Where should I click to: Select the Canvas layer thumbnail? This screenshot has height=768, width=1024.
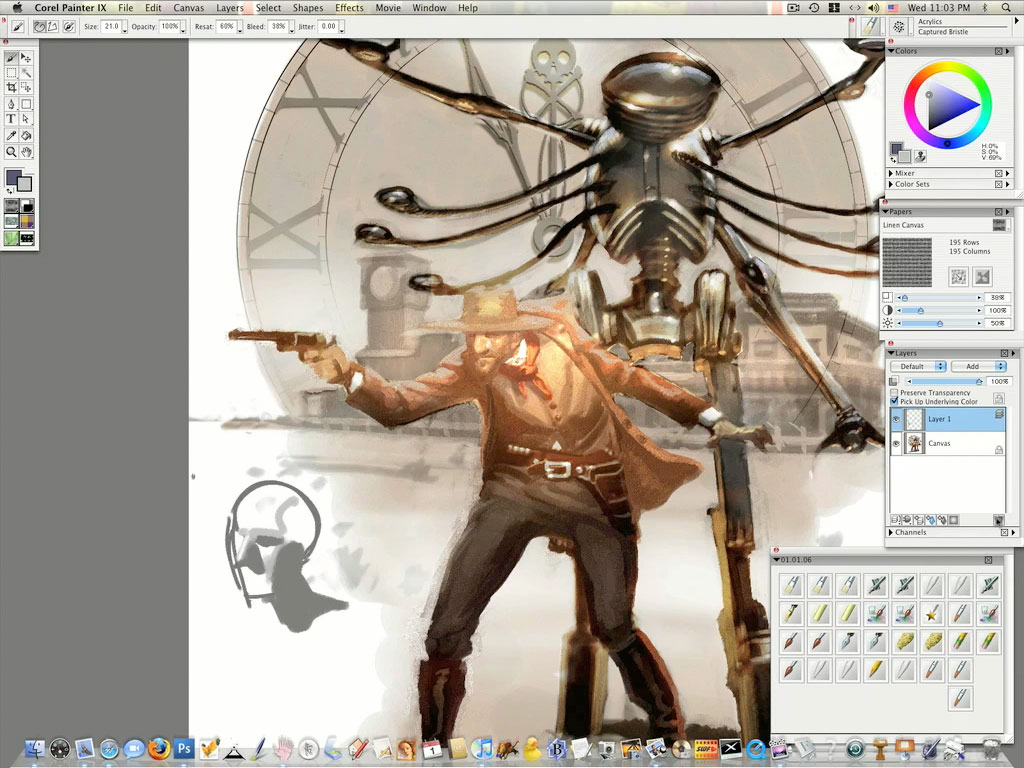tap(913, 444)
